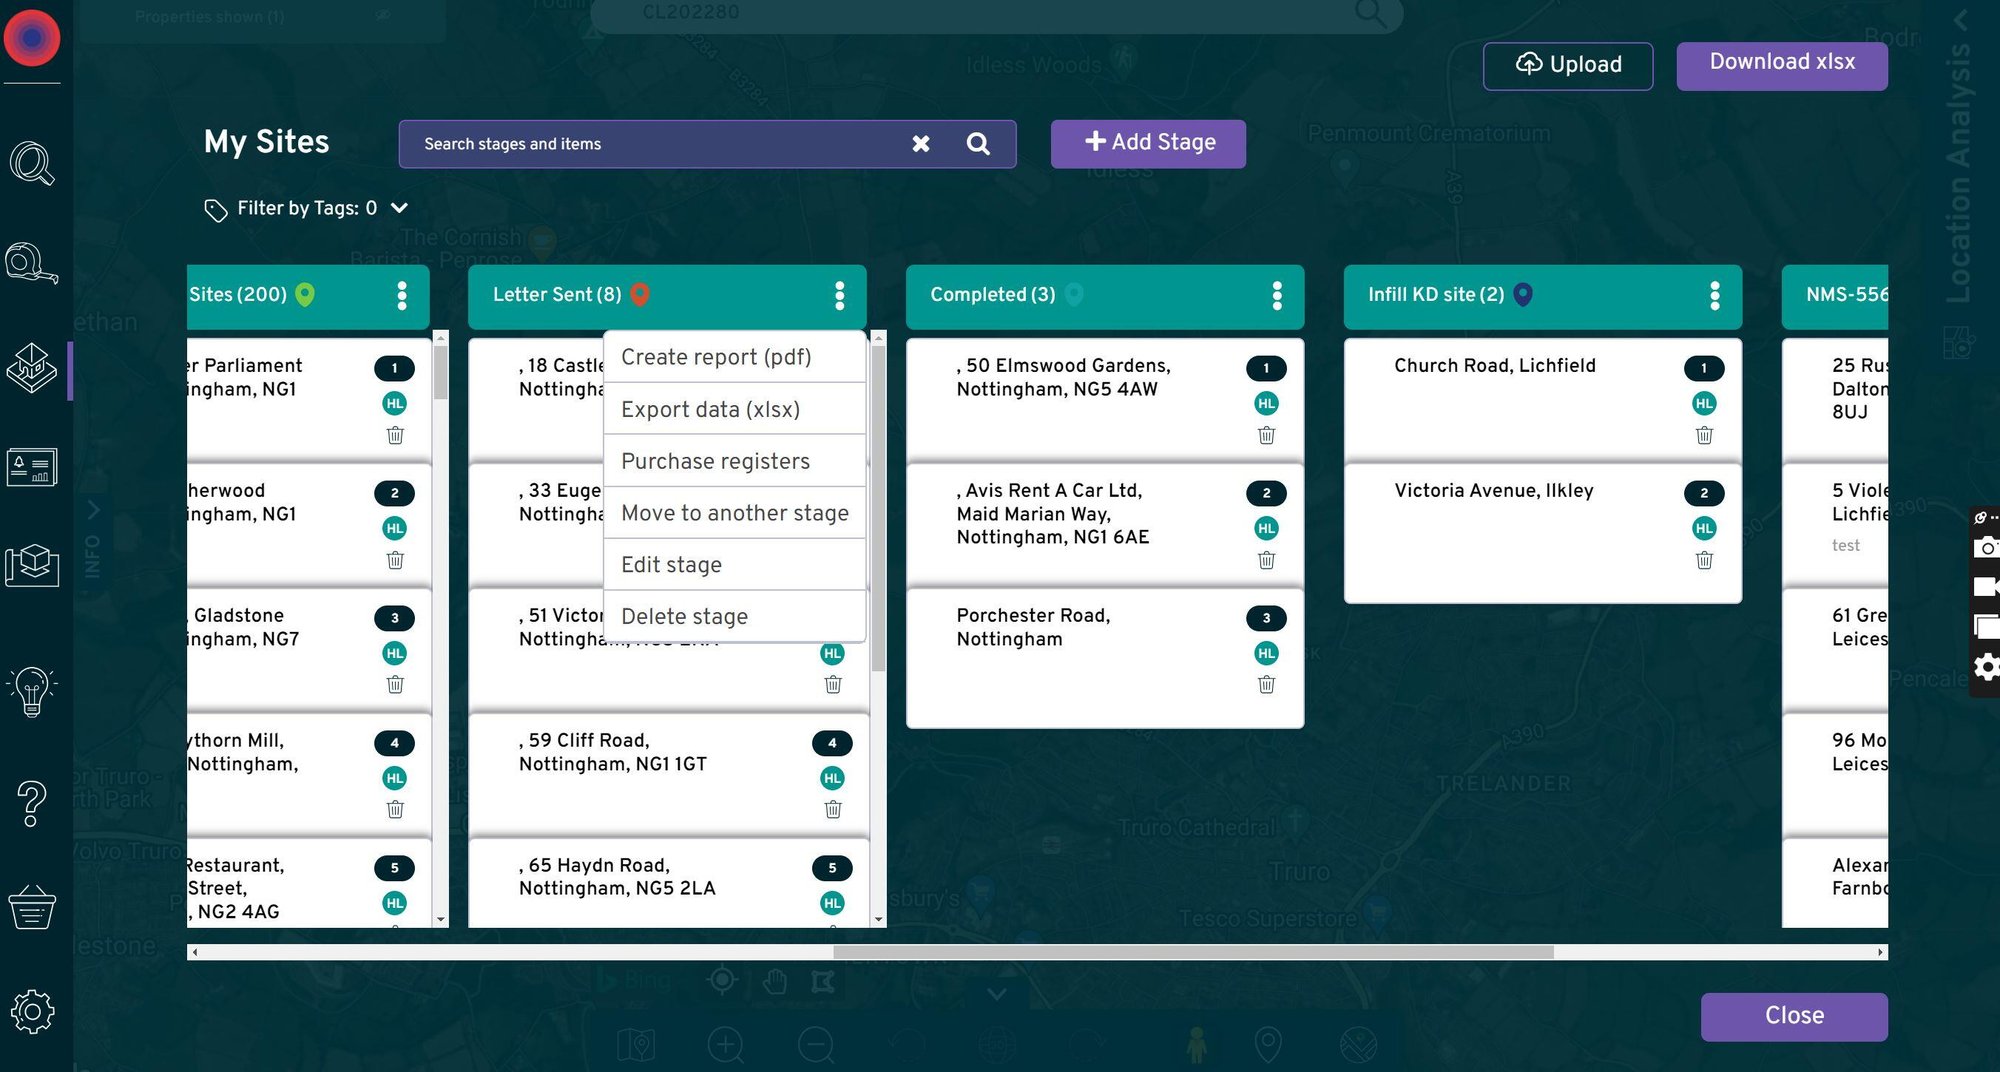Viewport: 2000px width, 1072px height.
Task: Toggle the red map pin on Letter Sent
Action: tap(640, 294)
